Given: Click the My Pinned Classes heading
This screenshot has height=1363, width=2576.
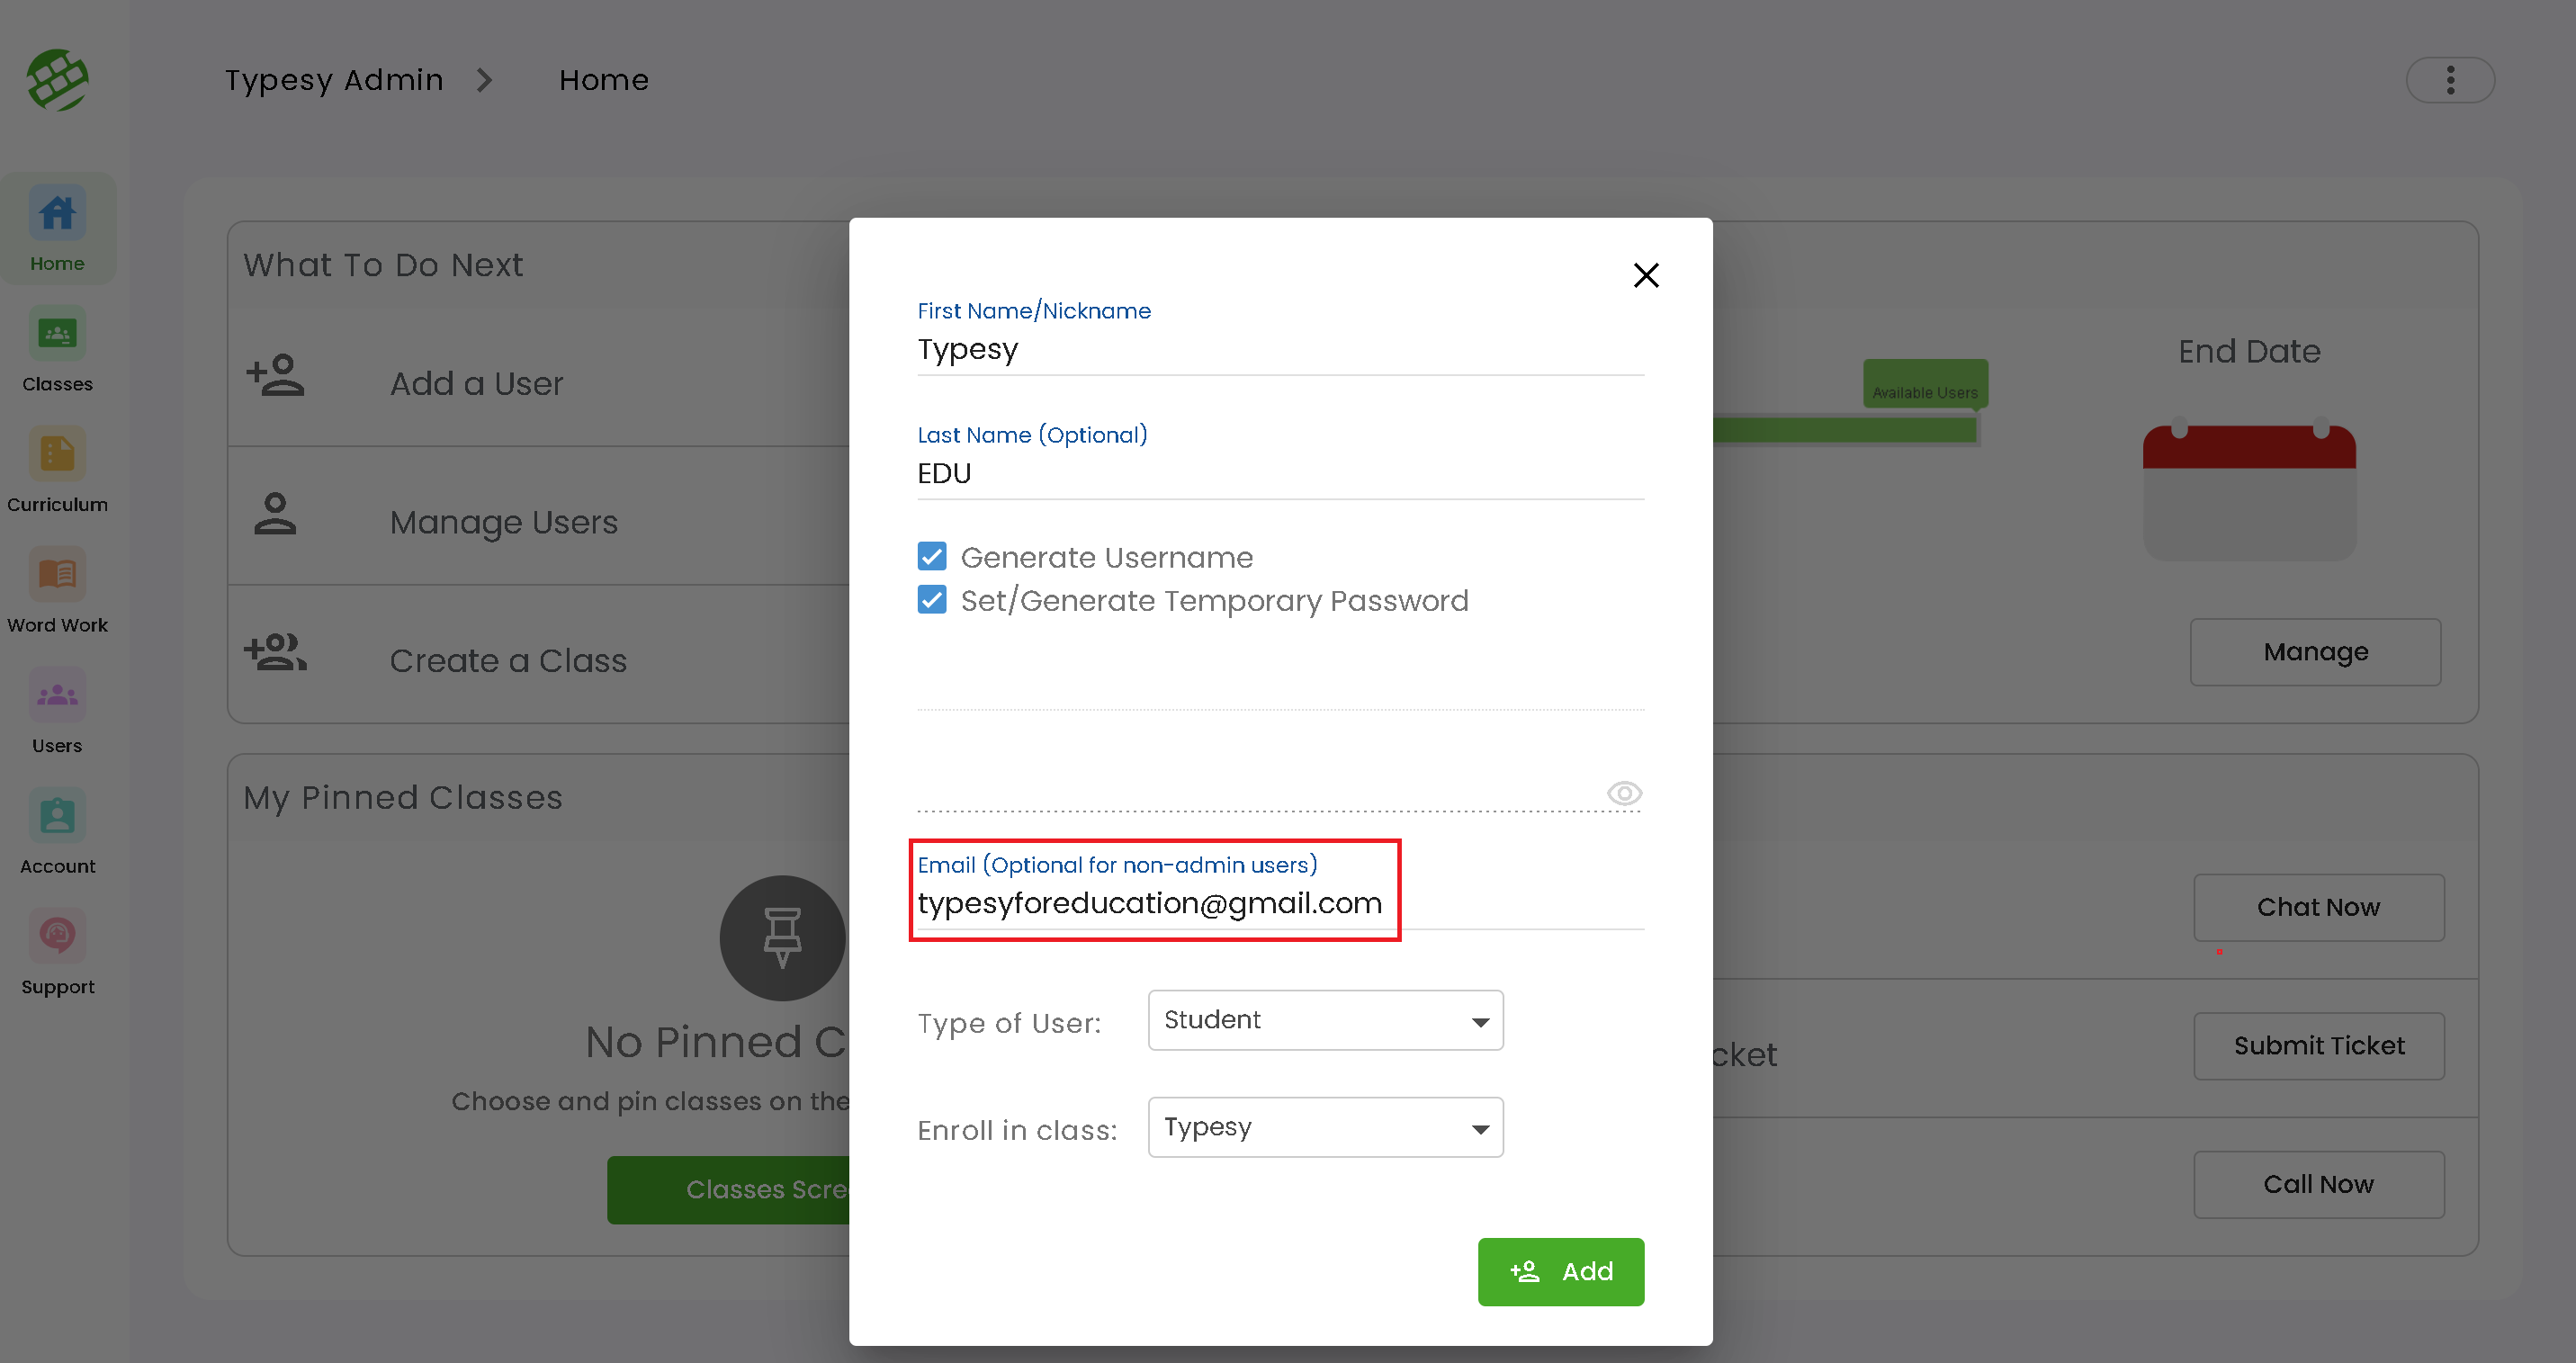Looking at the screenshot, I should [x=403, y=798].
